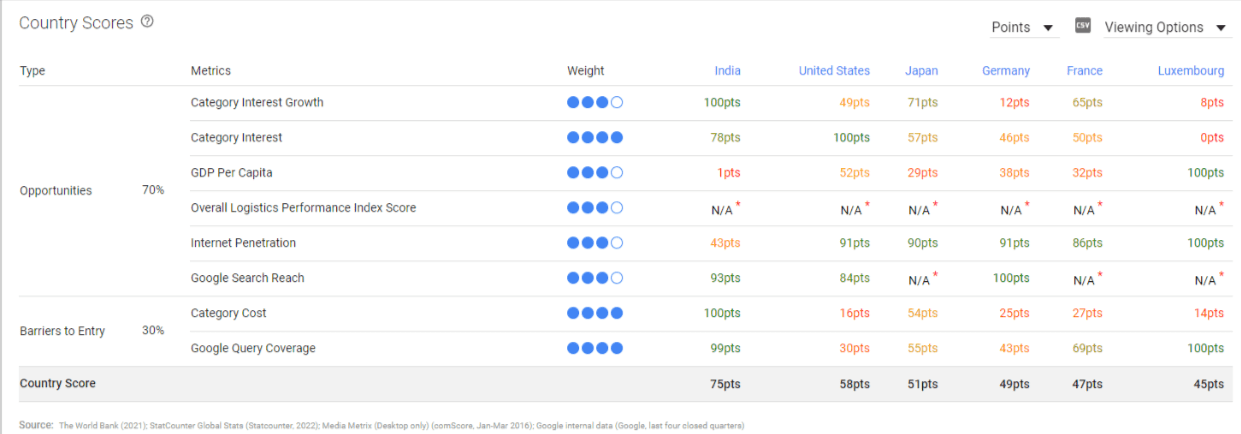Screen dimensions: 1241x434
Task: Set weight dots for Category Cost
Action: [595, 313]
